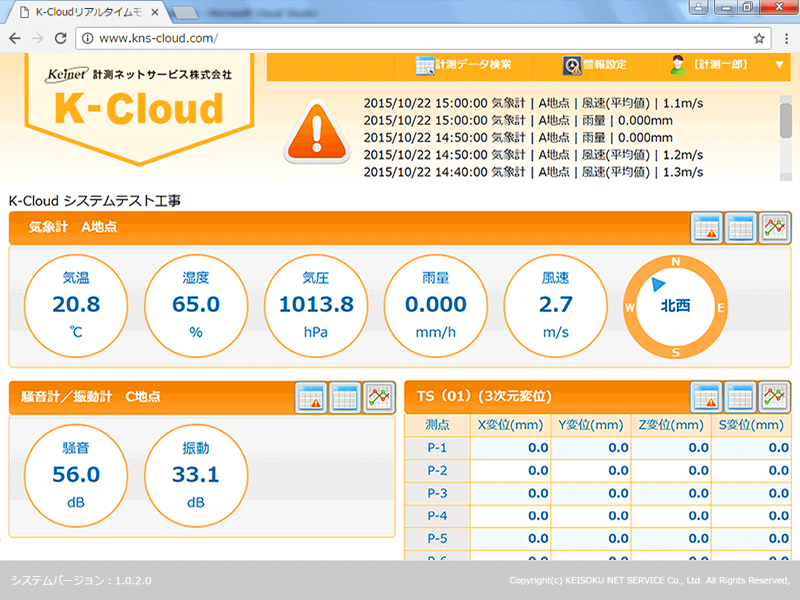Open data table for TS (01) panel
Screen dimensions: 800x600
pyautogui.click(x=741, y=396)
